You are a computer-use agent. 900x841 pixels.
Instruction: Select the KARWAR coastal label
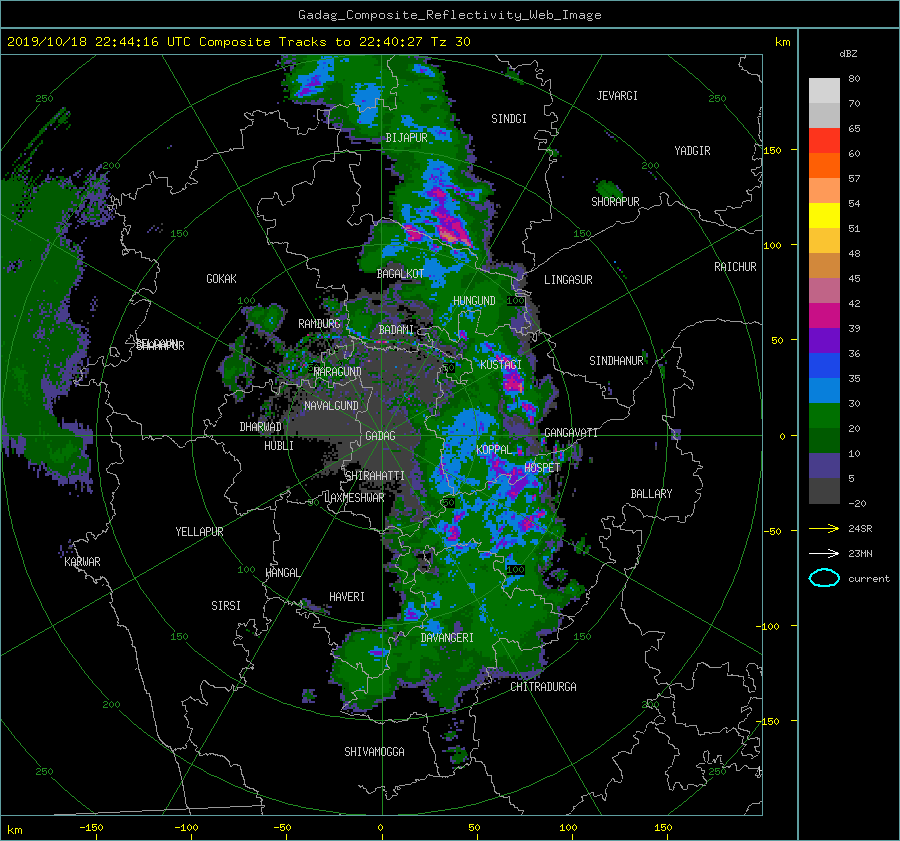pos(82,562)
